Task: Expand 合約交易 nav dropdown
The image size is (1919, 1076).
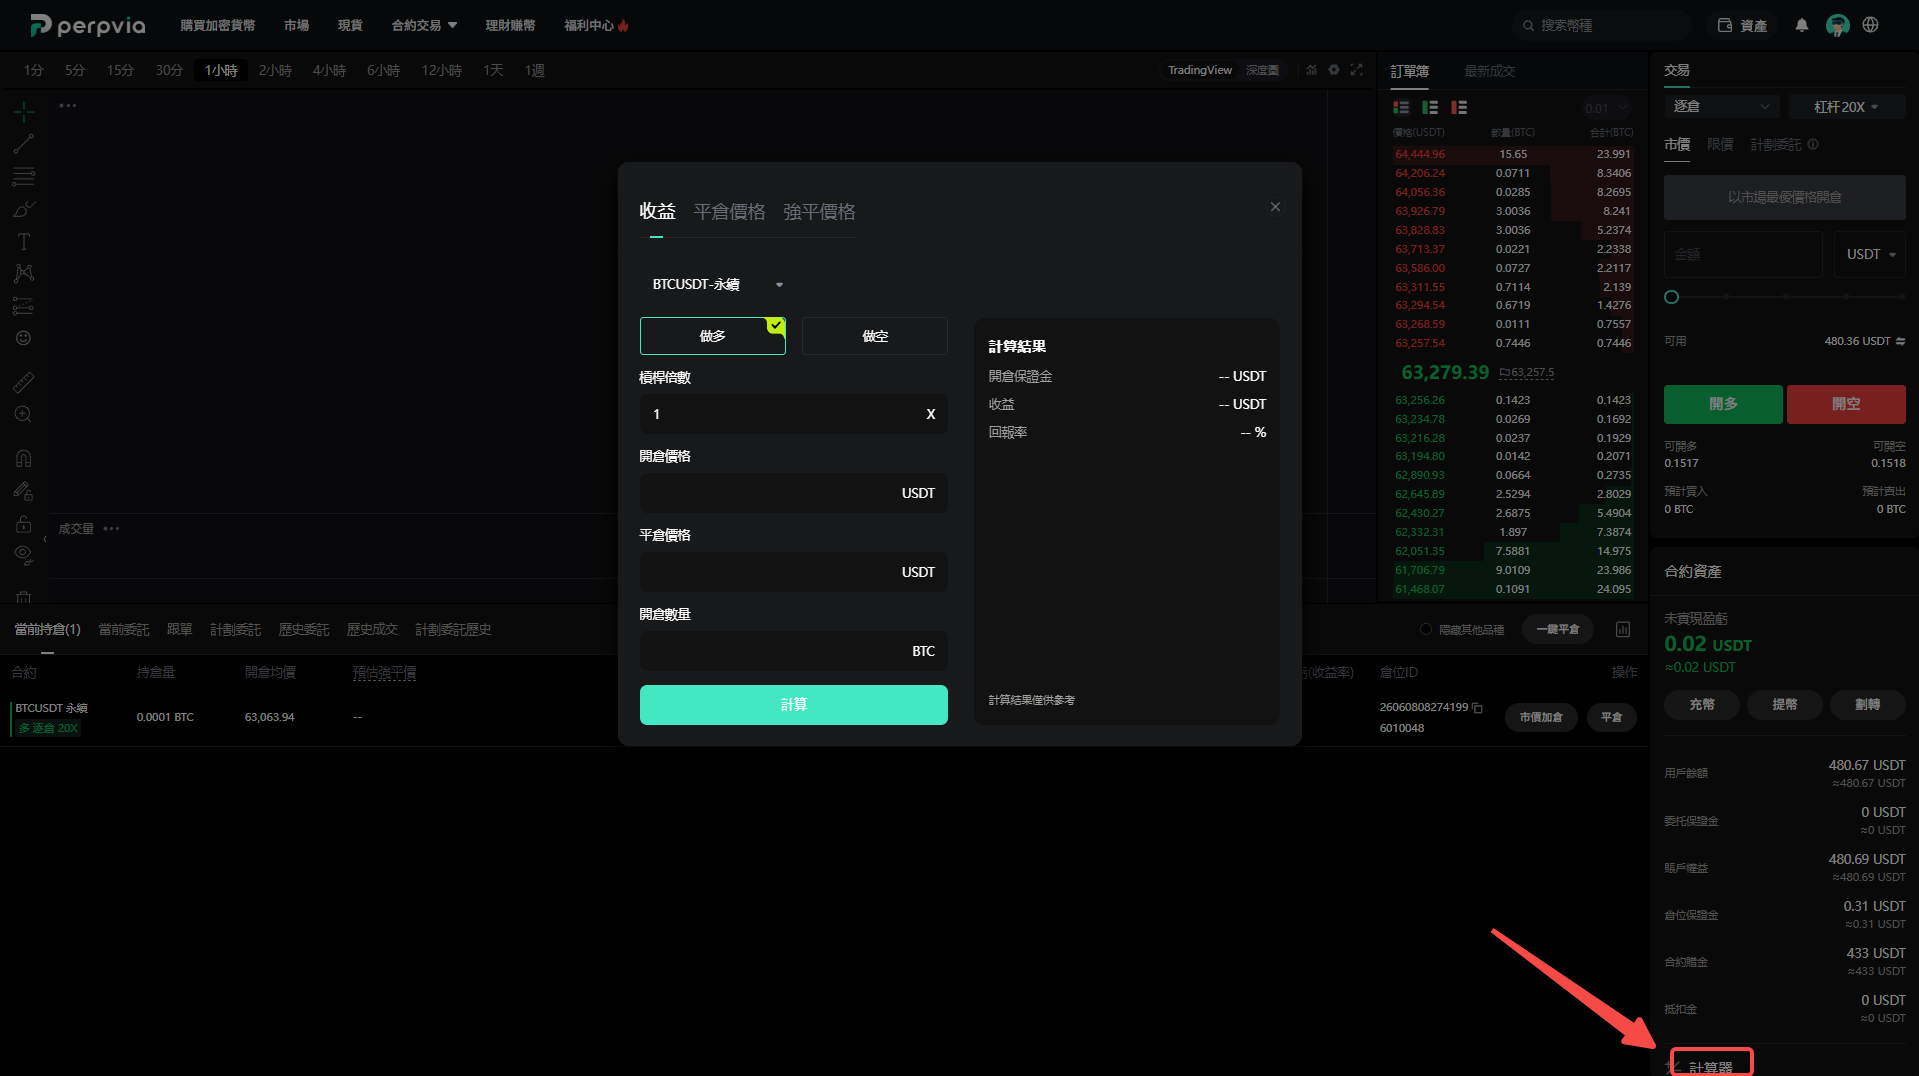Action: (424, 25)
